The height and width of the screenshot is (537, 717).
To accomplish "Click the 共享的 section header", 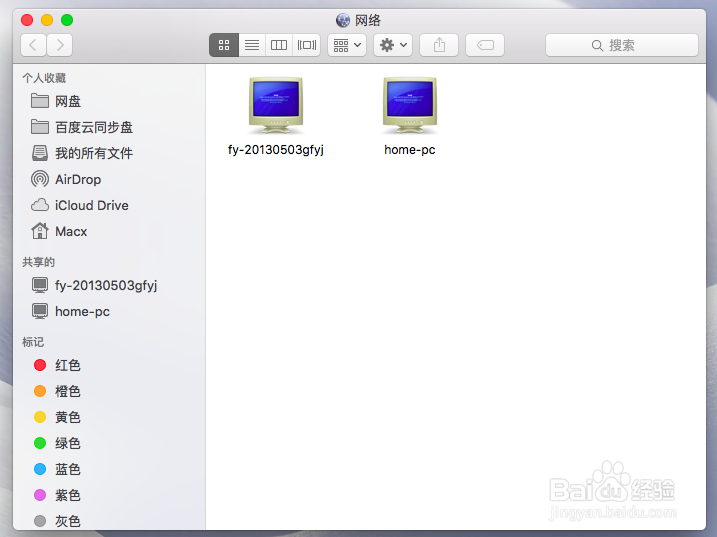I will 38,262.
